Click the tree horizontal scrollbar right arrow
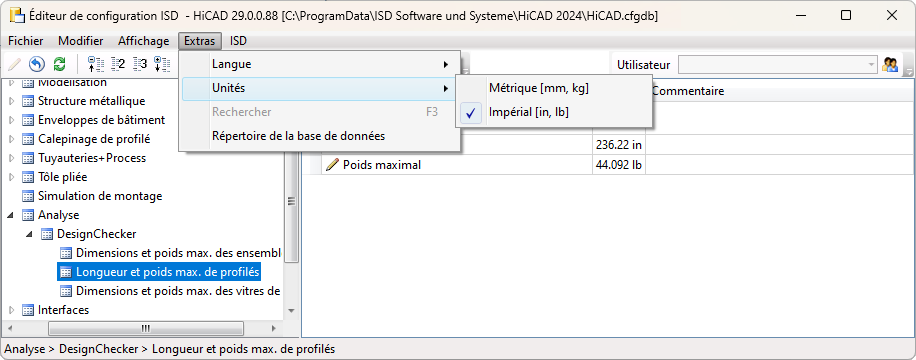 coord(273,327)
